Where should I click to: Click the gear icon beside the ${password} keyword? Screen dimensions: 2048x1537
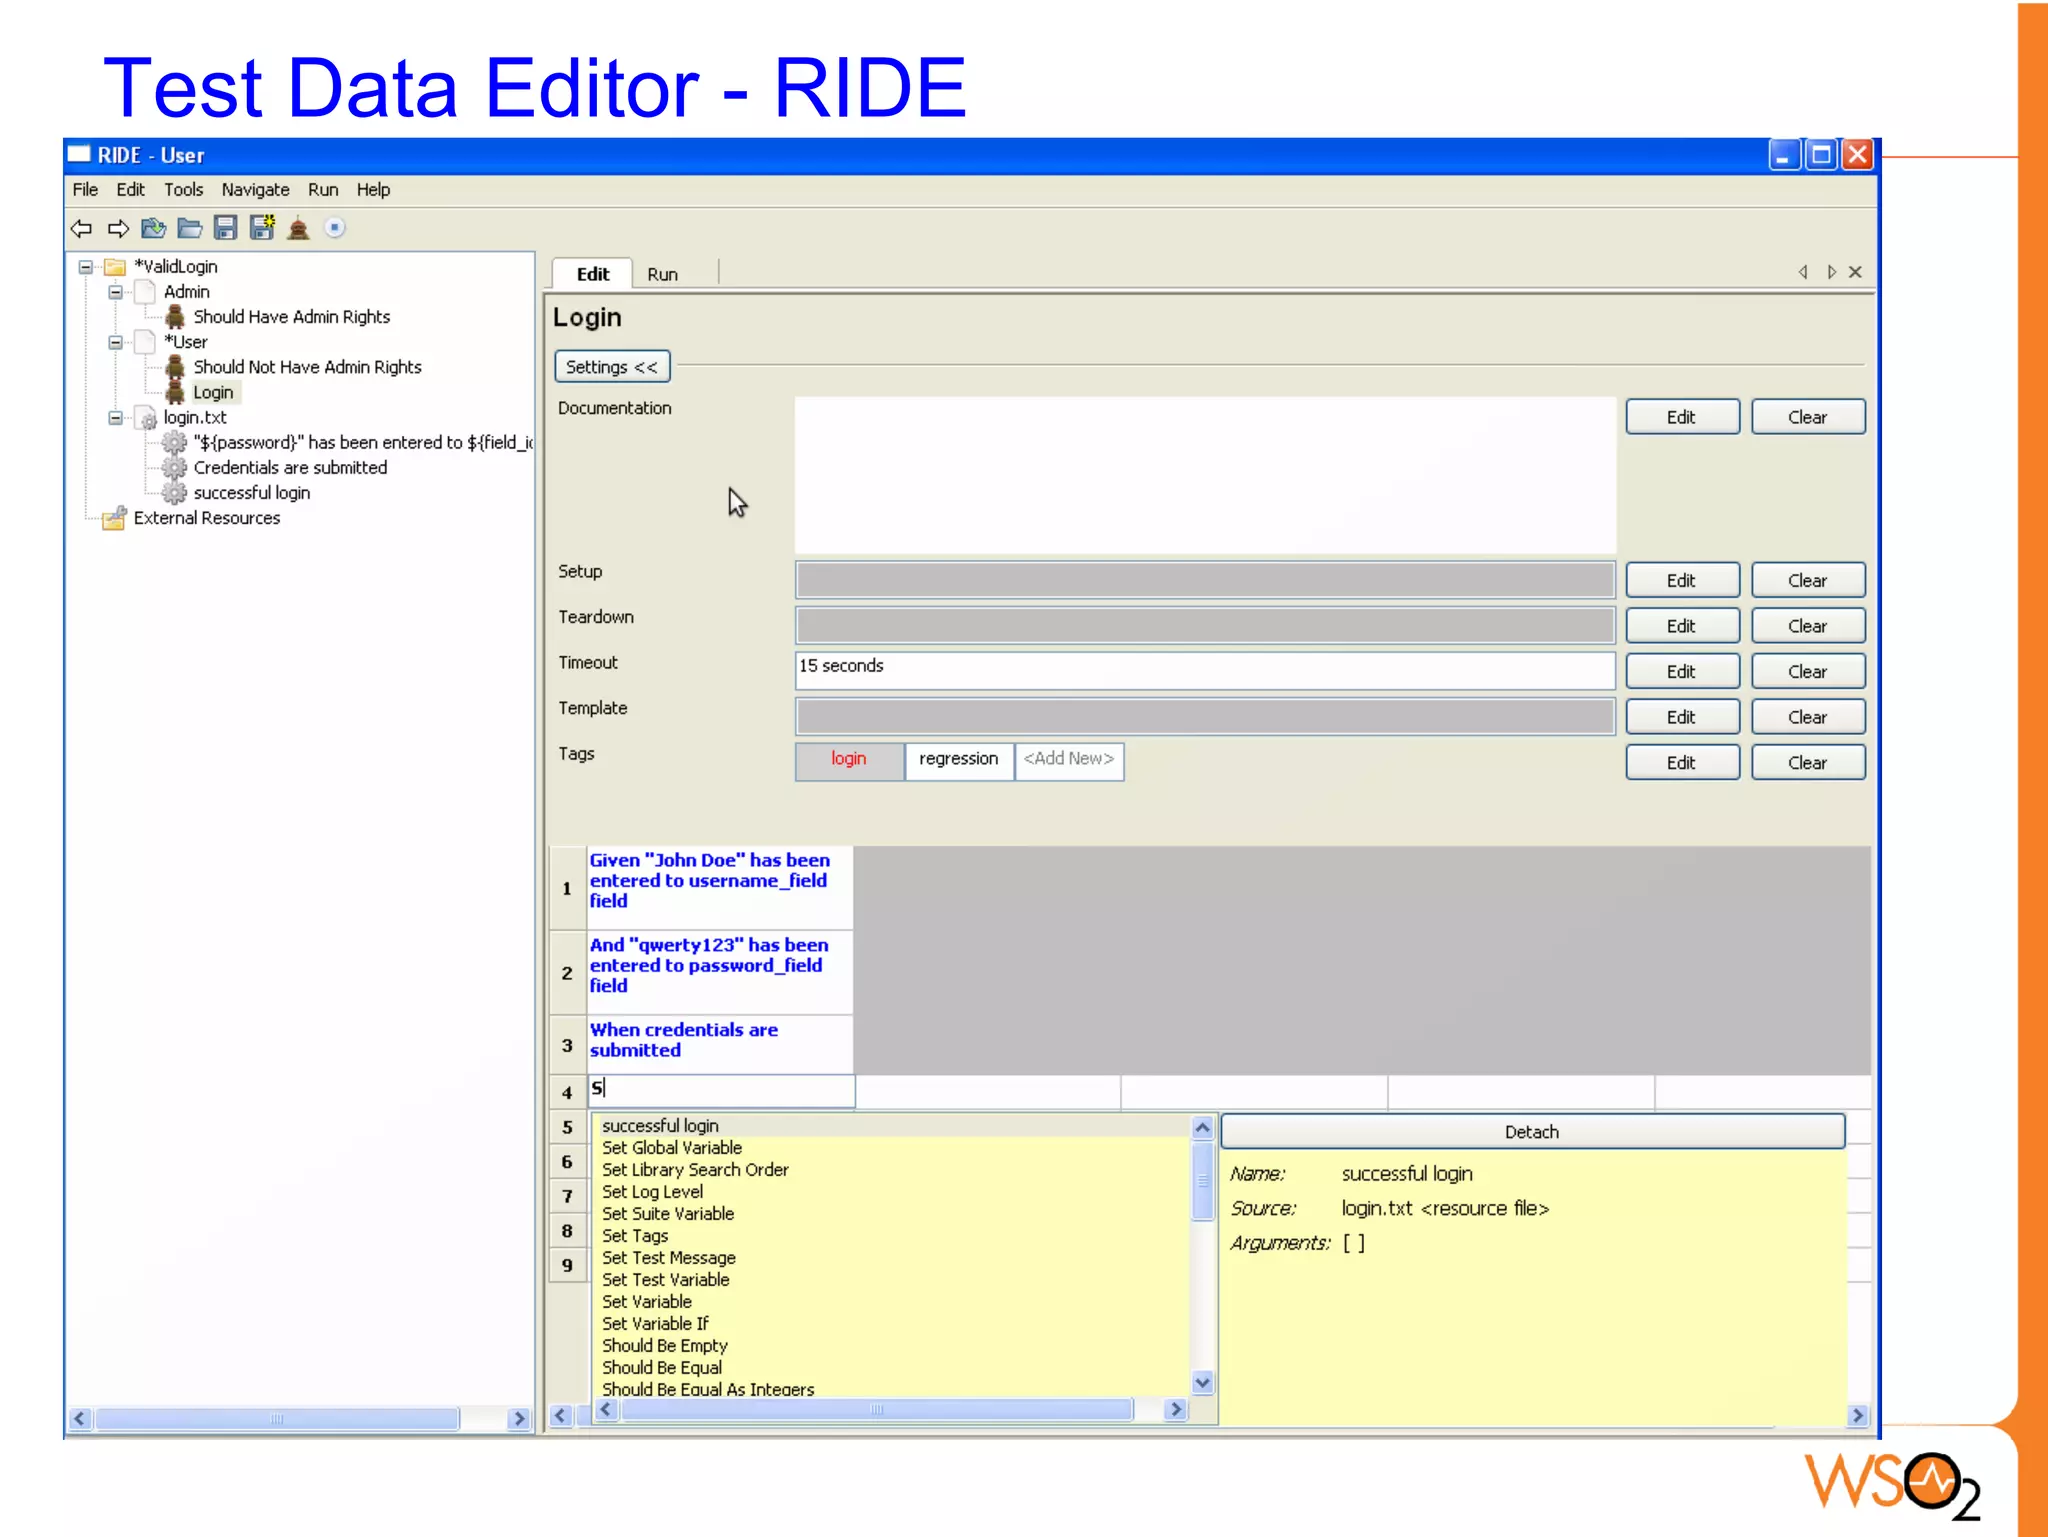coord(175,443)
